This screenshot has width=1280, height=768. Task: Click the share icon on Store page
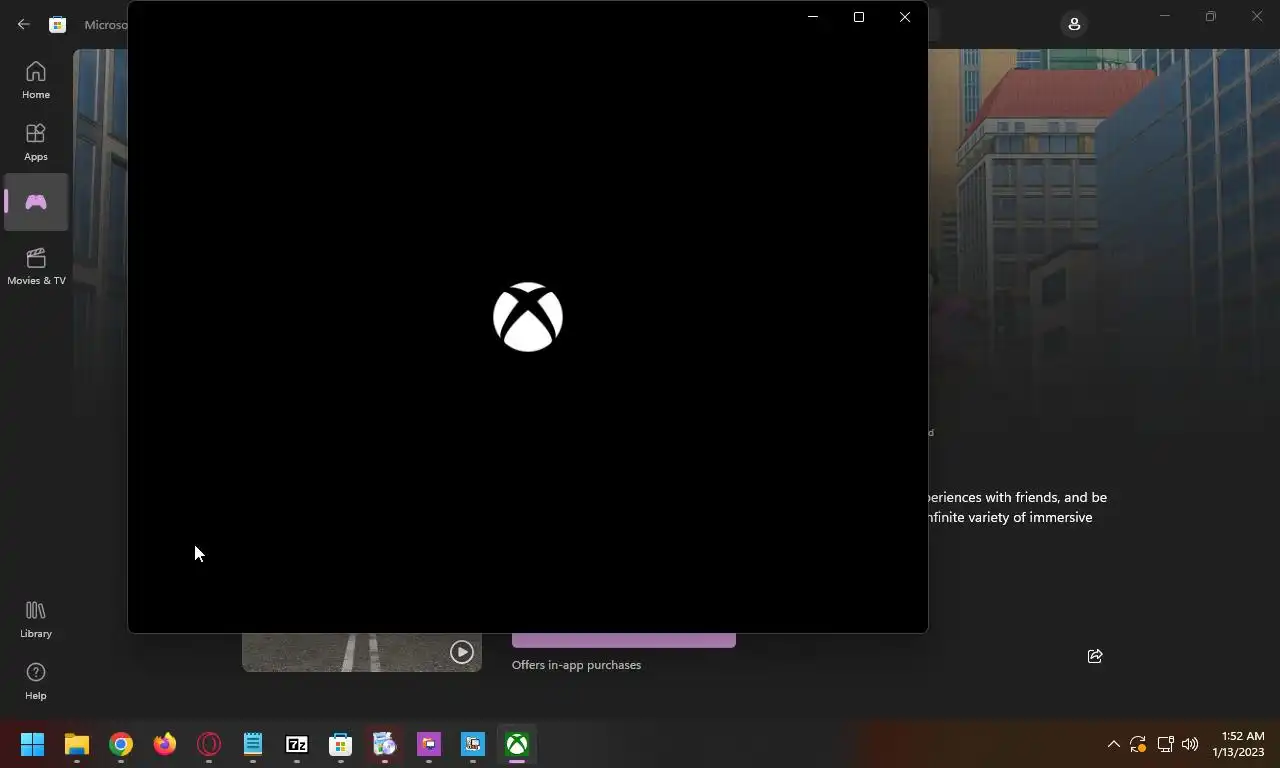1095,656
